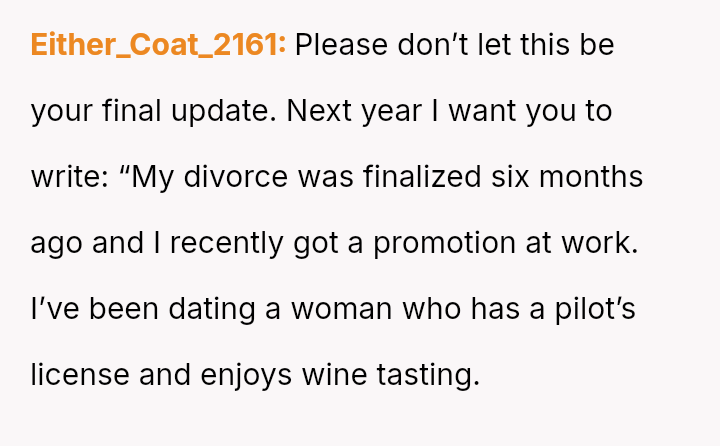
Task: Open the Either_Coat_2161 user profile link
Action: click(158, 45)
